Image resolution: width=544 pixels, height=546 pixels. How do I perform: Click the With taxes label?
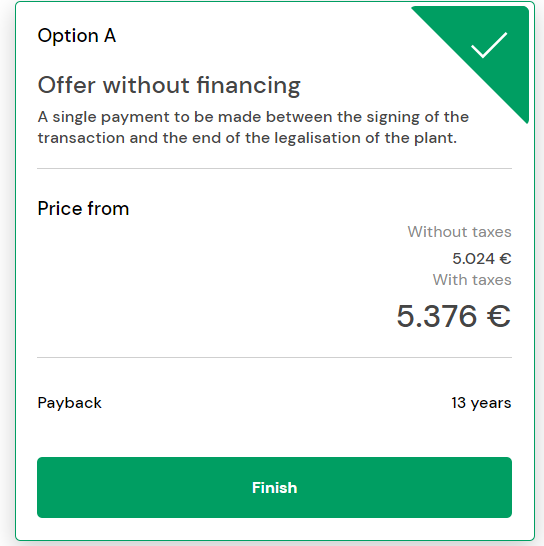coord(472,280)
